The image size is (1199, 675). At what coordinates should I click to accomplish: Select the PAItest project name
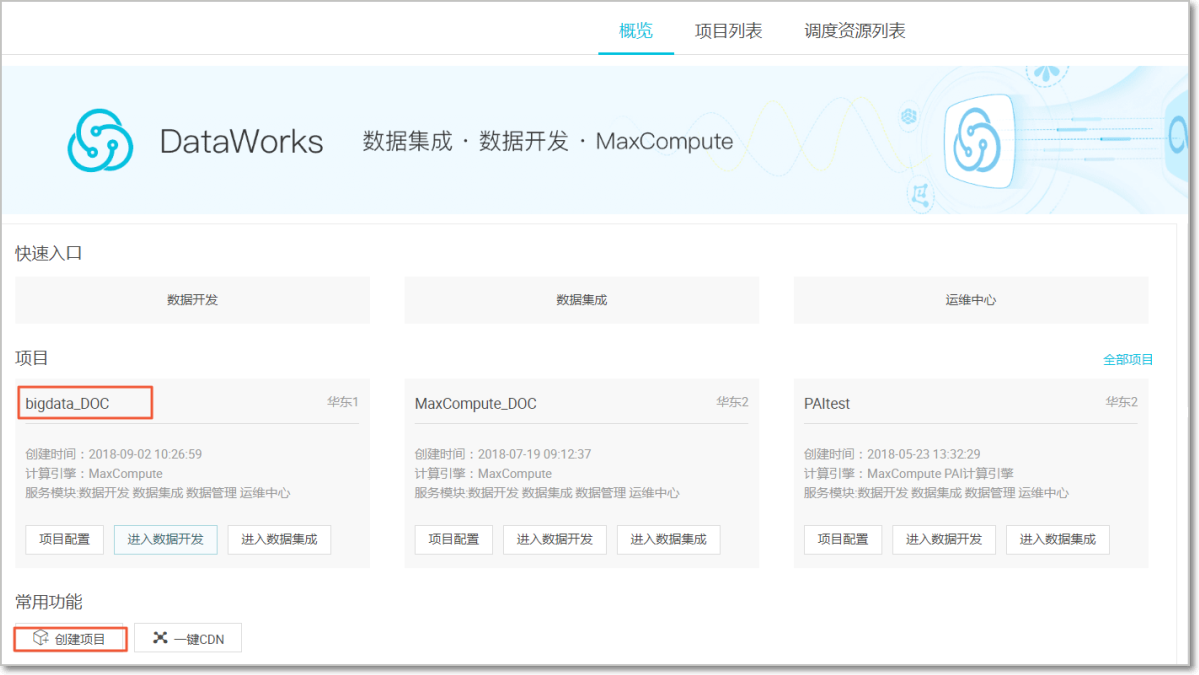coord(827,404)
